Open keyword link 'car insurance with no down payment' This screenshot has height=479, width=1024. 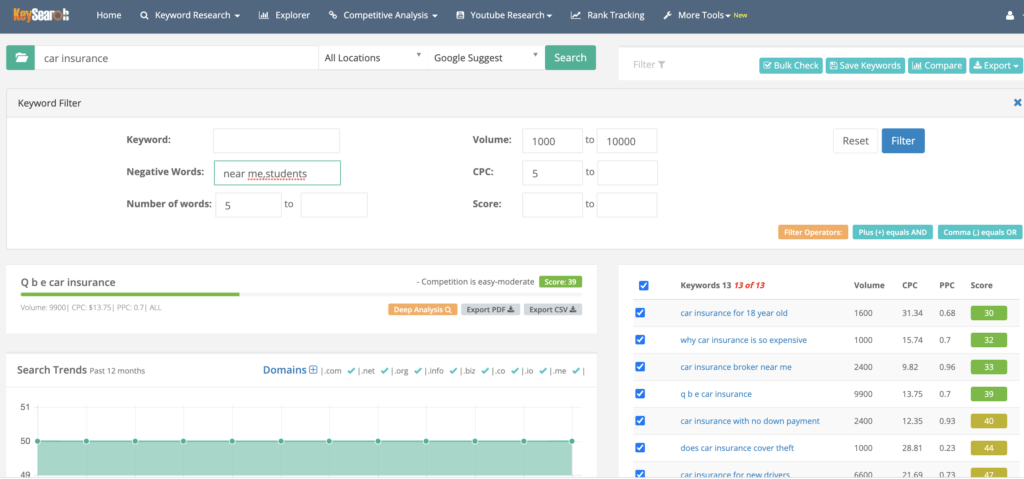pos(750,421)
